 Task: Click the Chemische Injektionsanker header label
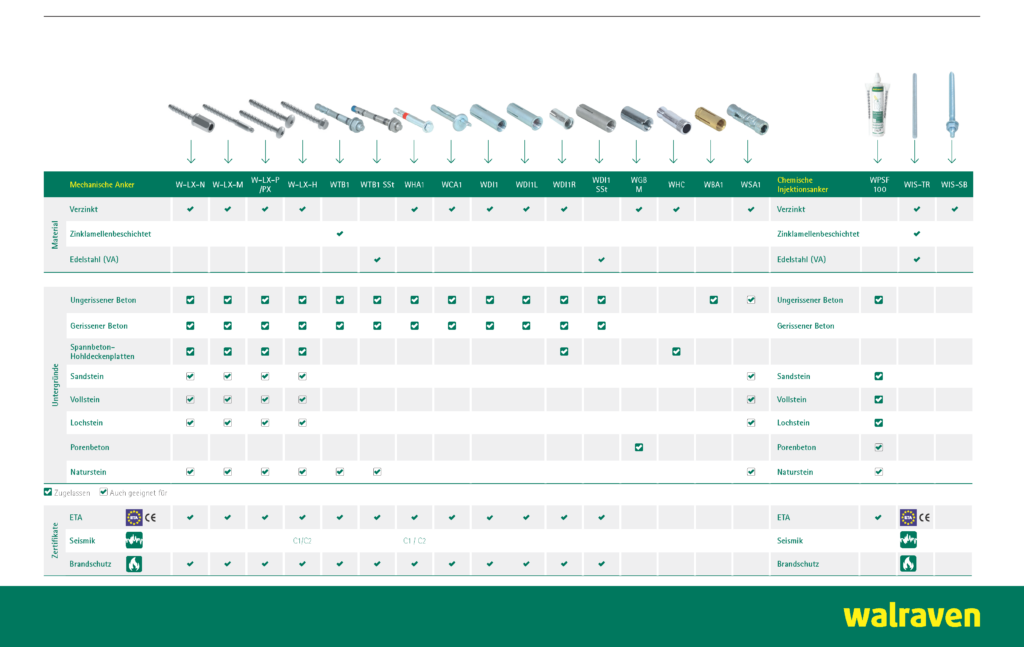click(x=803, y=185)
